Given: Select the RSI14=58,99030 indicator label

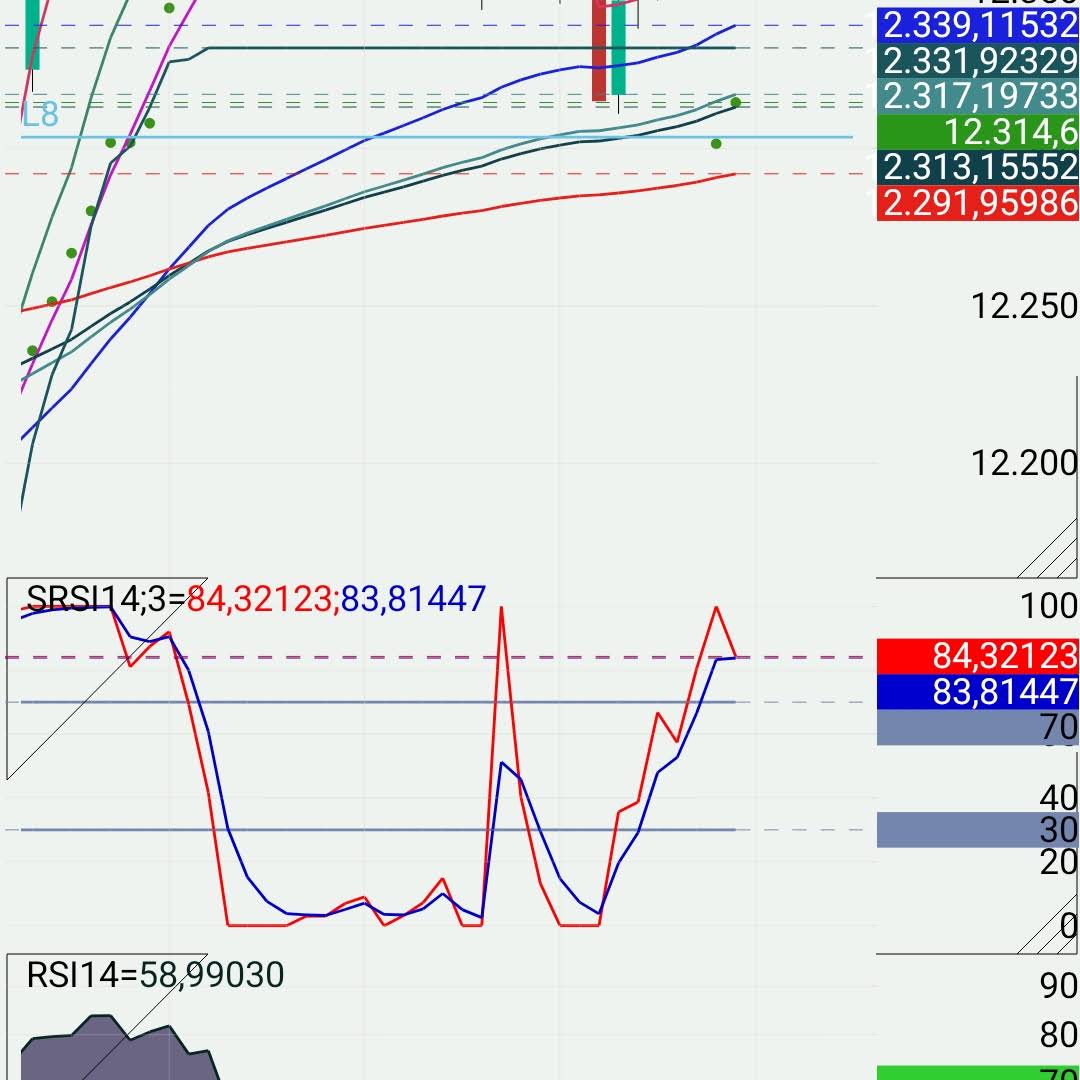Looking at the screenshot, I should click(155, 975).
